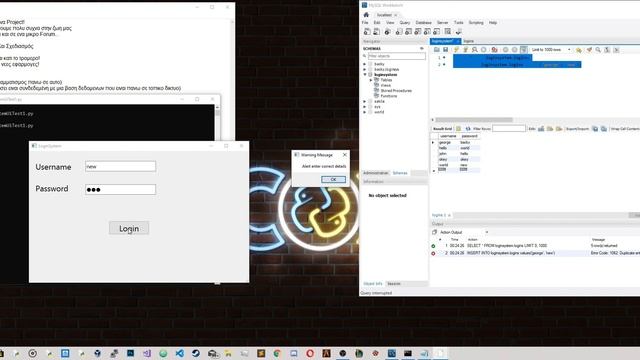Open find panel magnifier in query toolbar
Screen dimensions: 640x360
(x=598, y=49)
